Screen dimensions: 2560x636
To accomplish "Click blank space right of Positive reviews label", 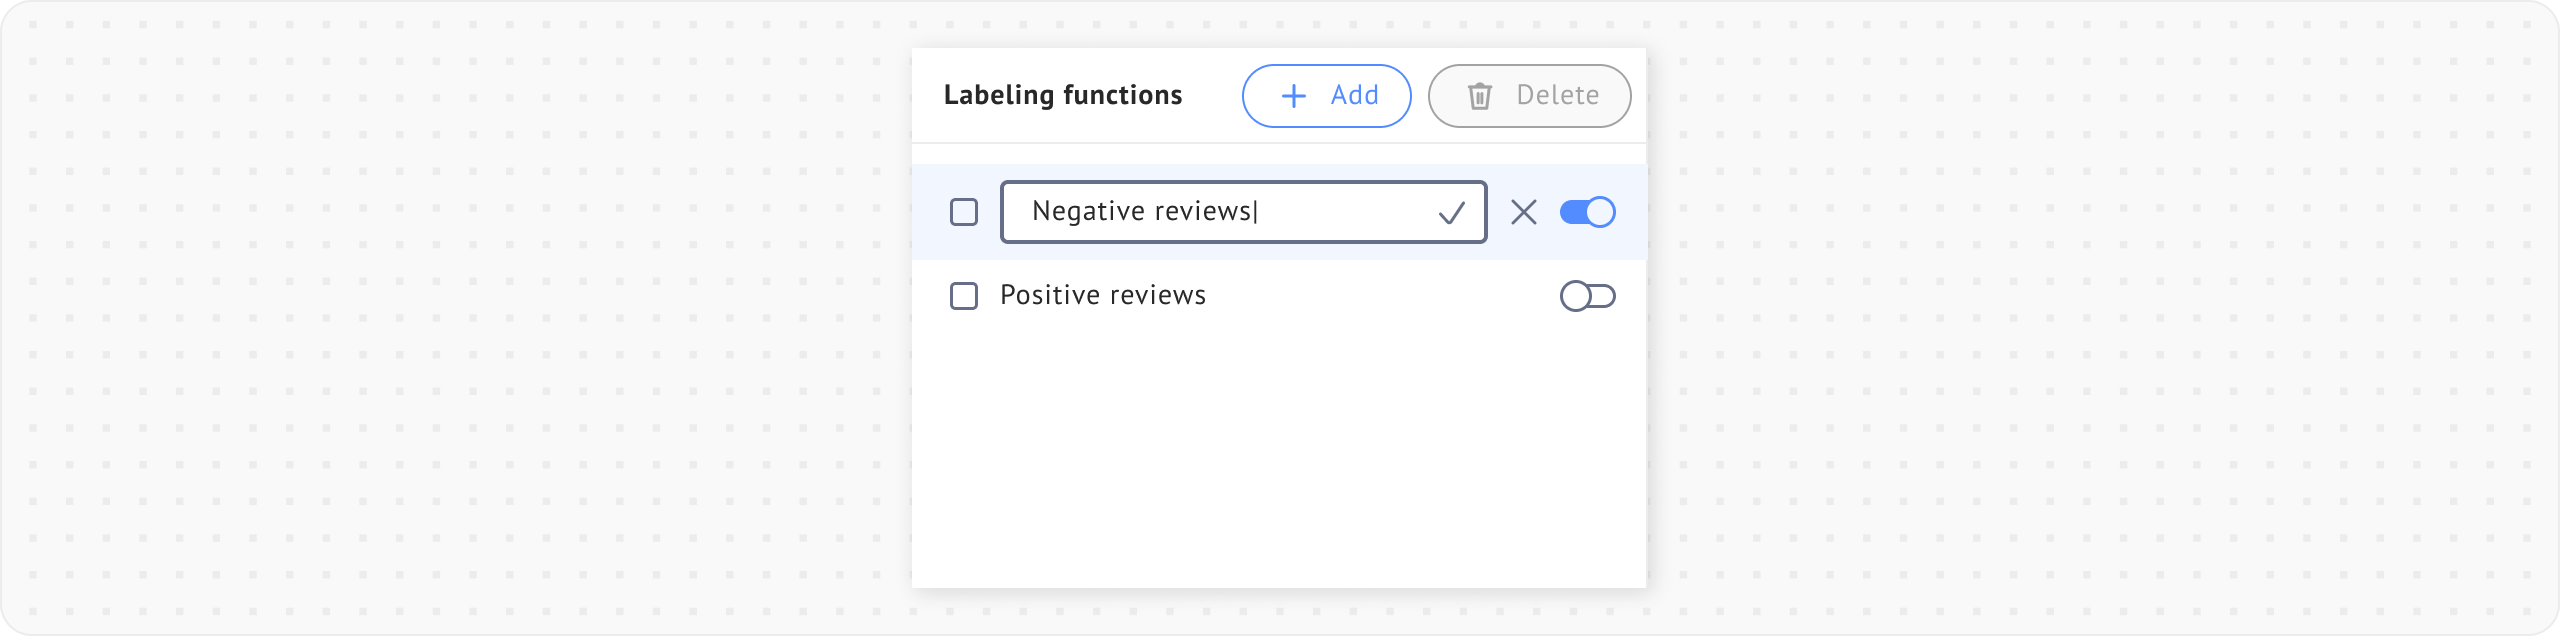I will [1380, 296].
